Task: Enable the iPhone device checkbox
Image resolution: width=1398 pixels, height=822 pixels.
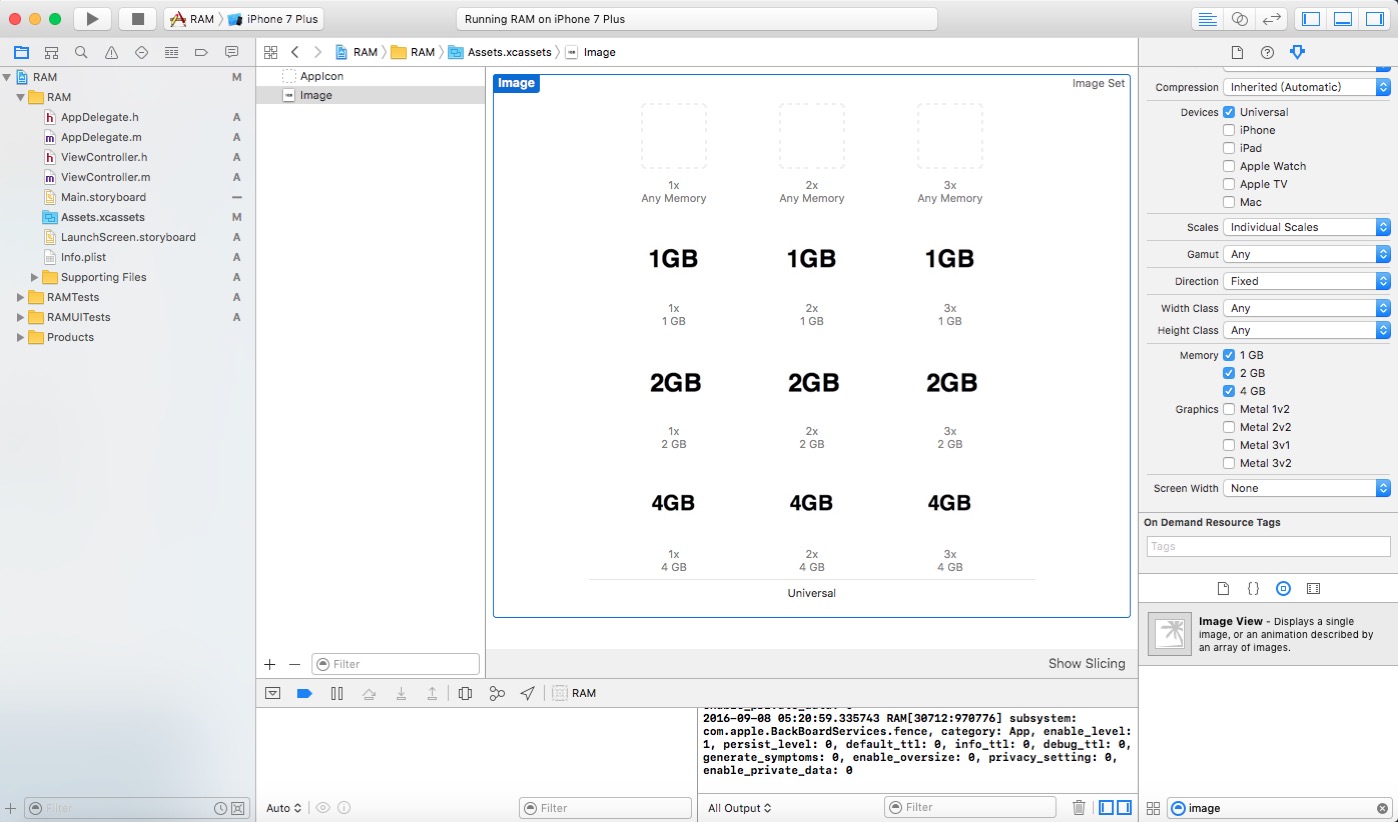Action: tap(1229, 130)
